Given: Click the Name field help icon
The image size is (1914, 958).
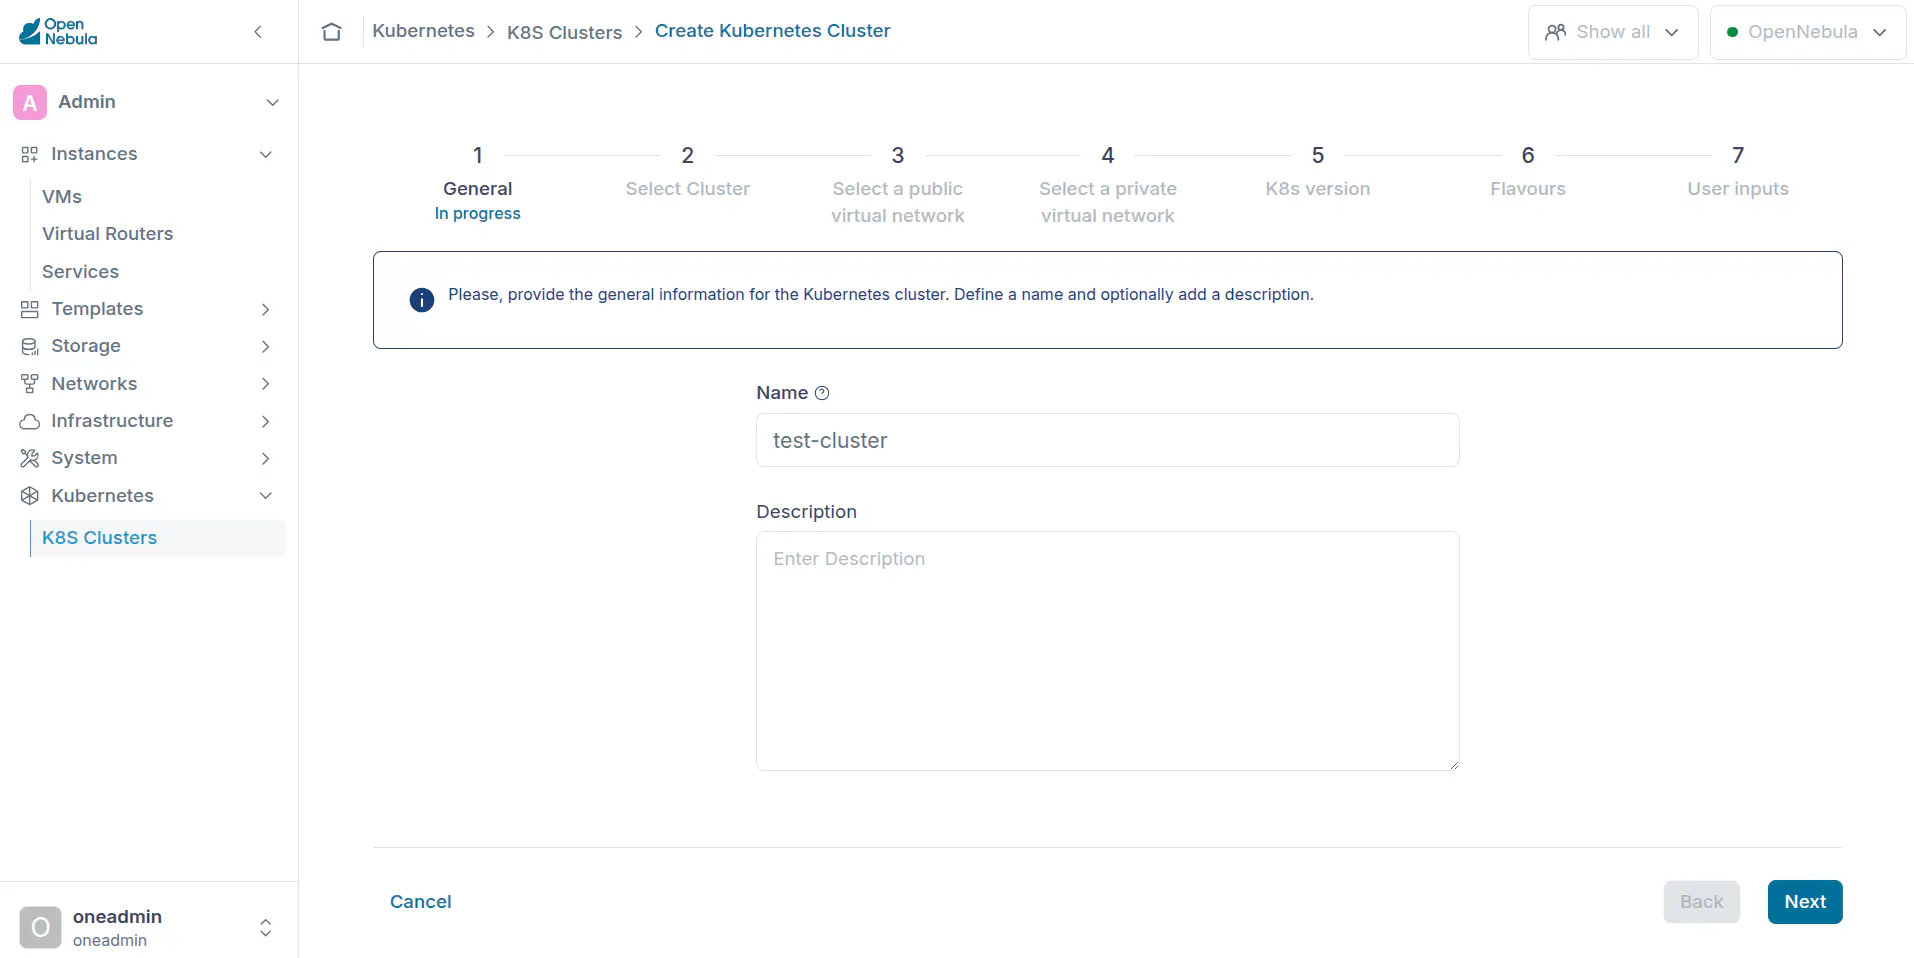Looking at the screenshot, I should pyautogui.click(x=822, y=393).
